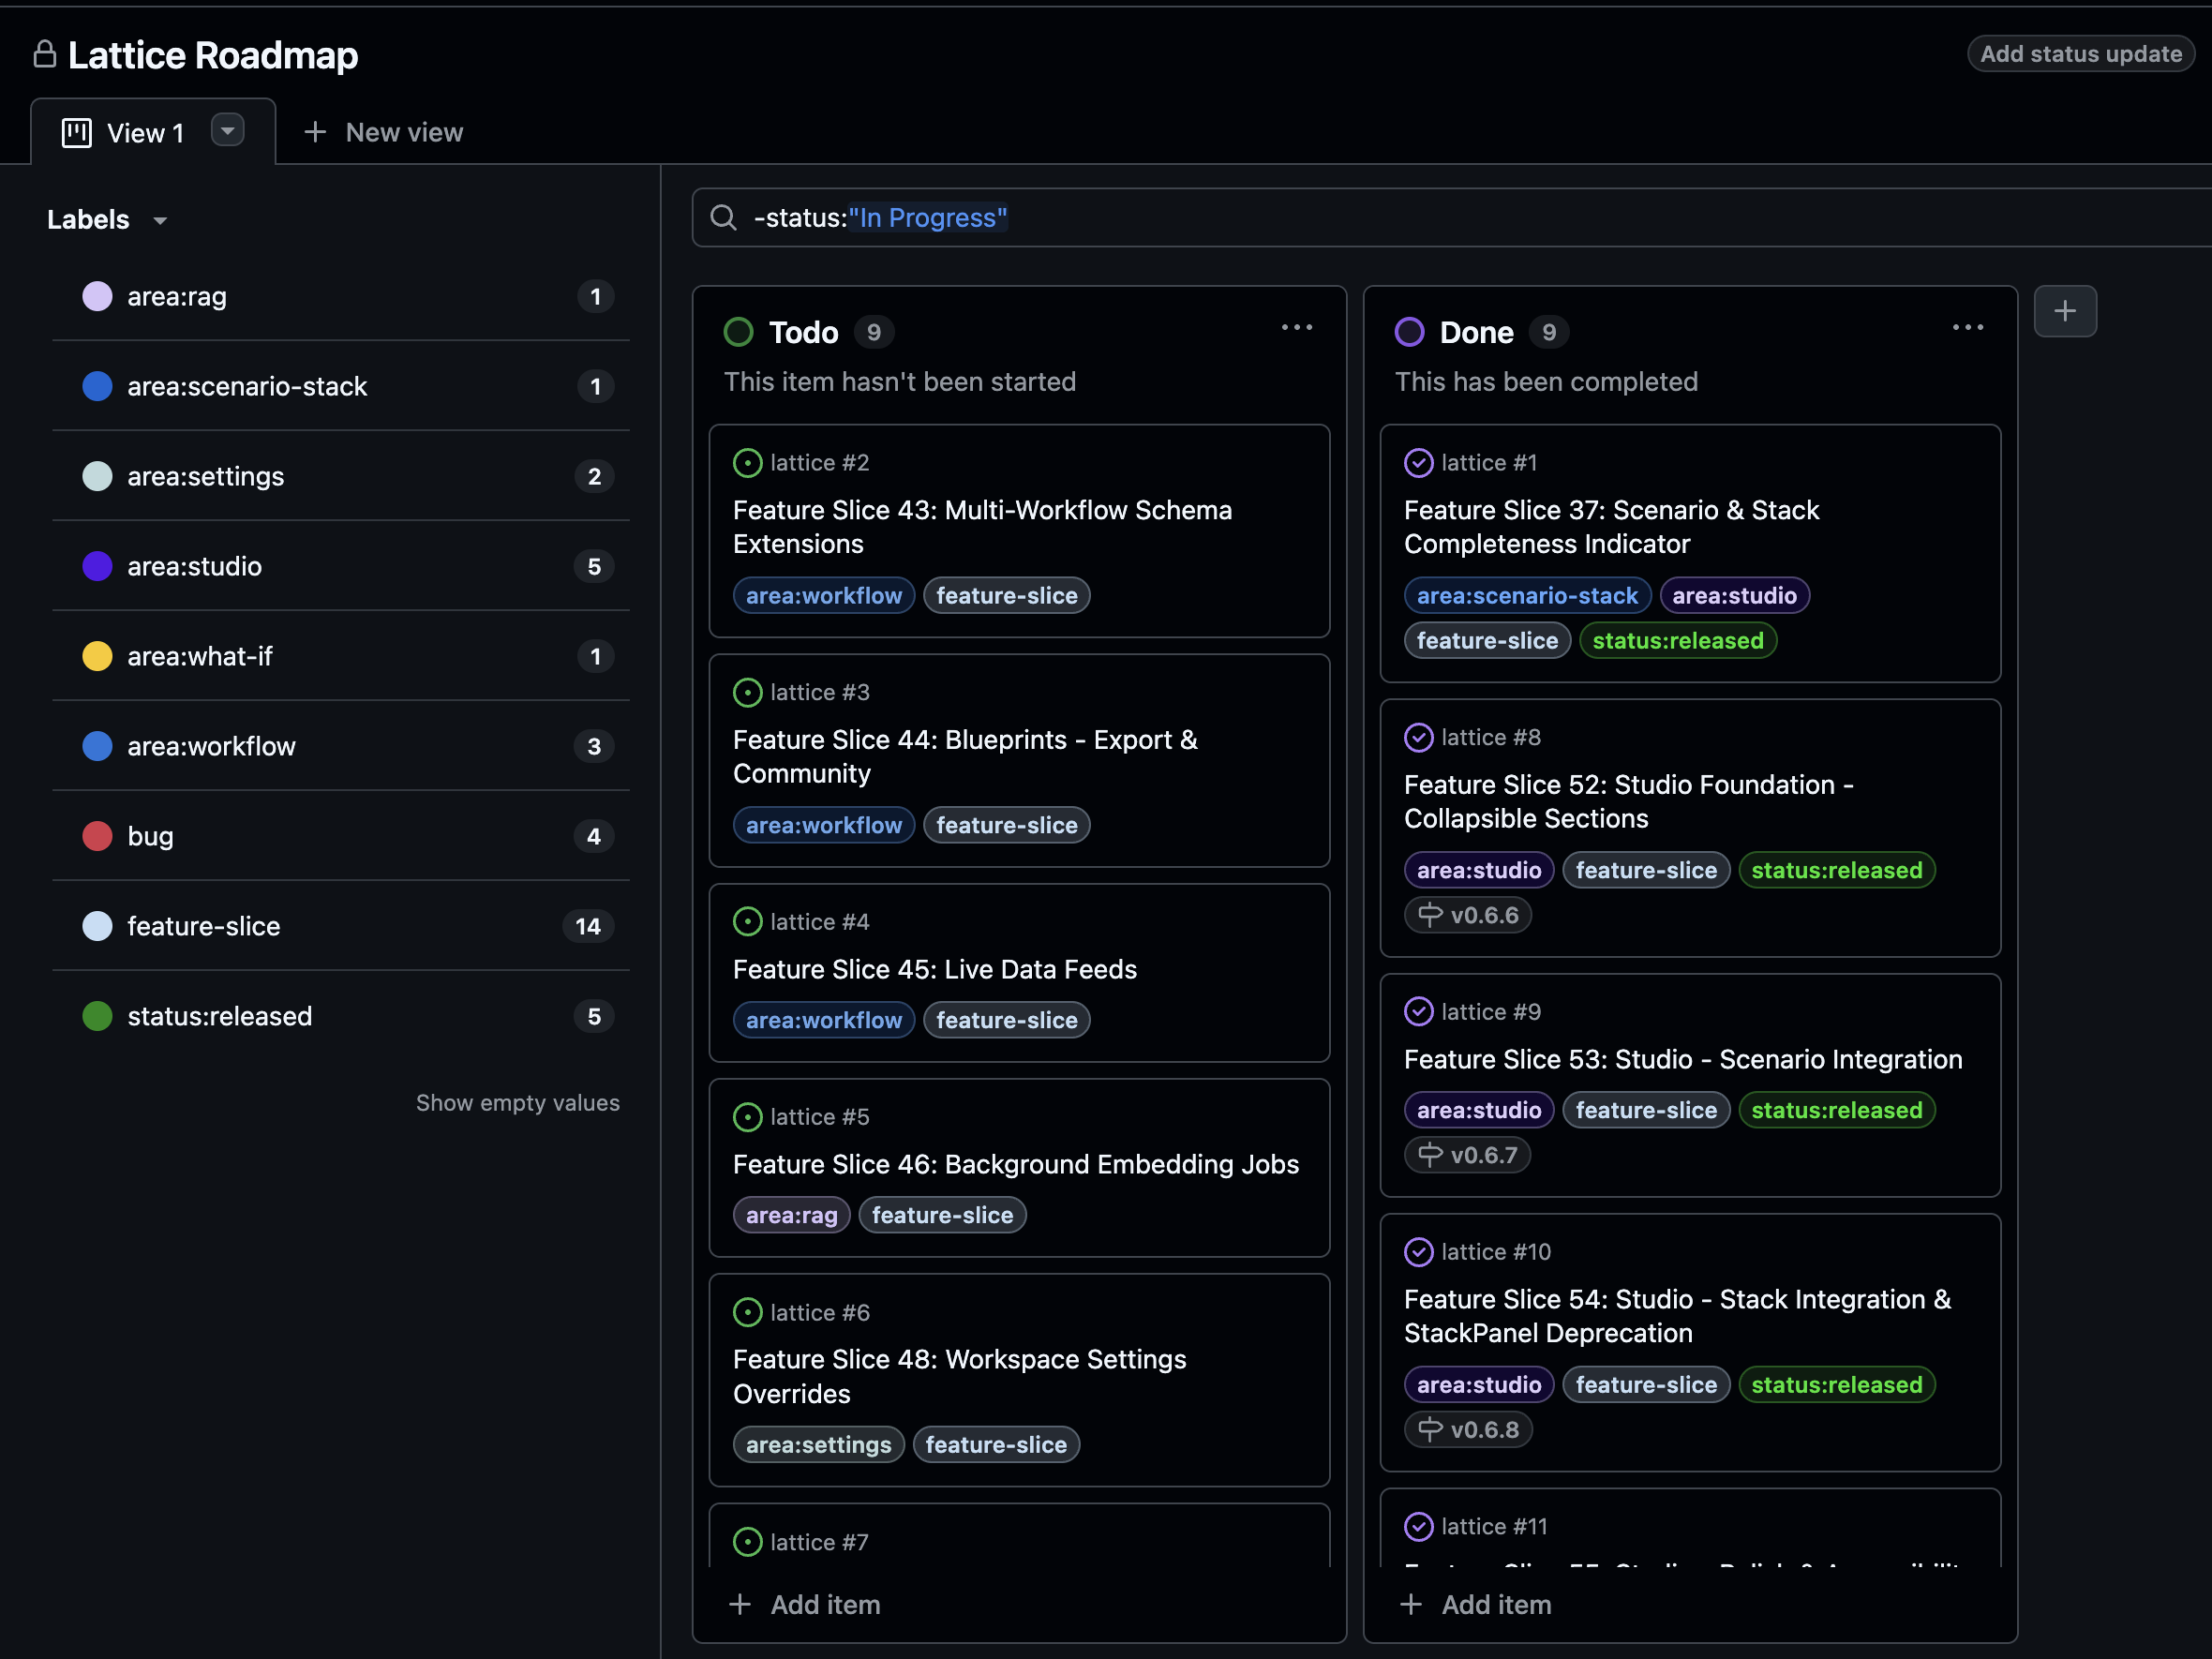2212x1659 pixels.
Task: Open the Done column options menu
Action: (1967, 327)
